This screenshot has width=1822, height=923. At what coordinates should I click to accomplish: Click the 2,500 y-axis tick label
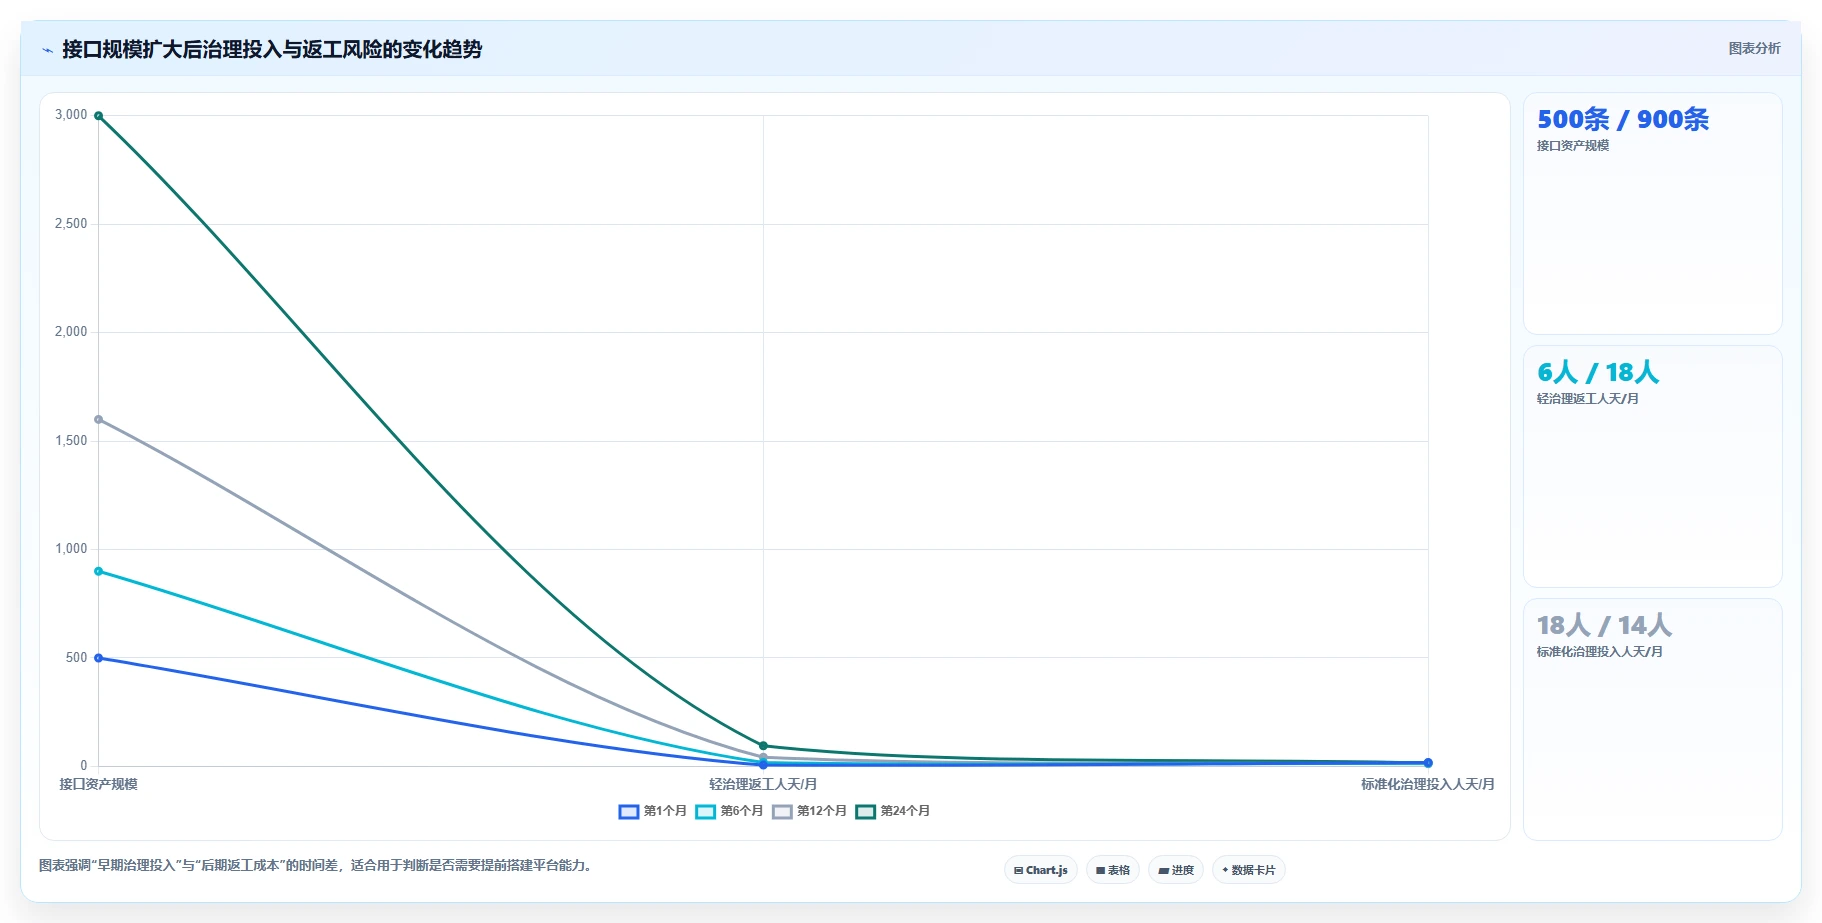[71, 223]
